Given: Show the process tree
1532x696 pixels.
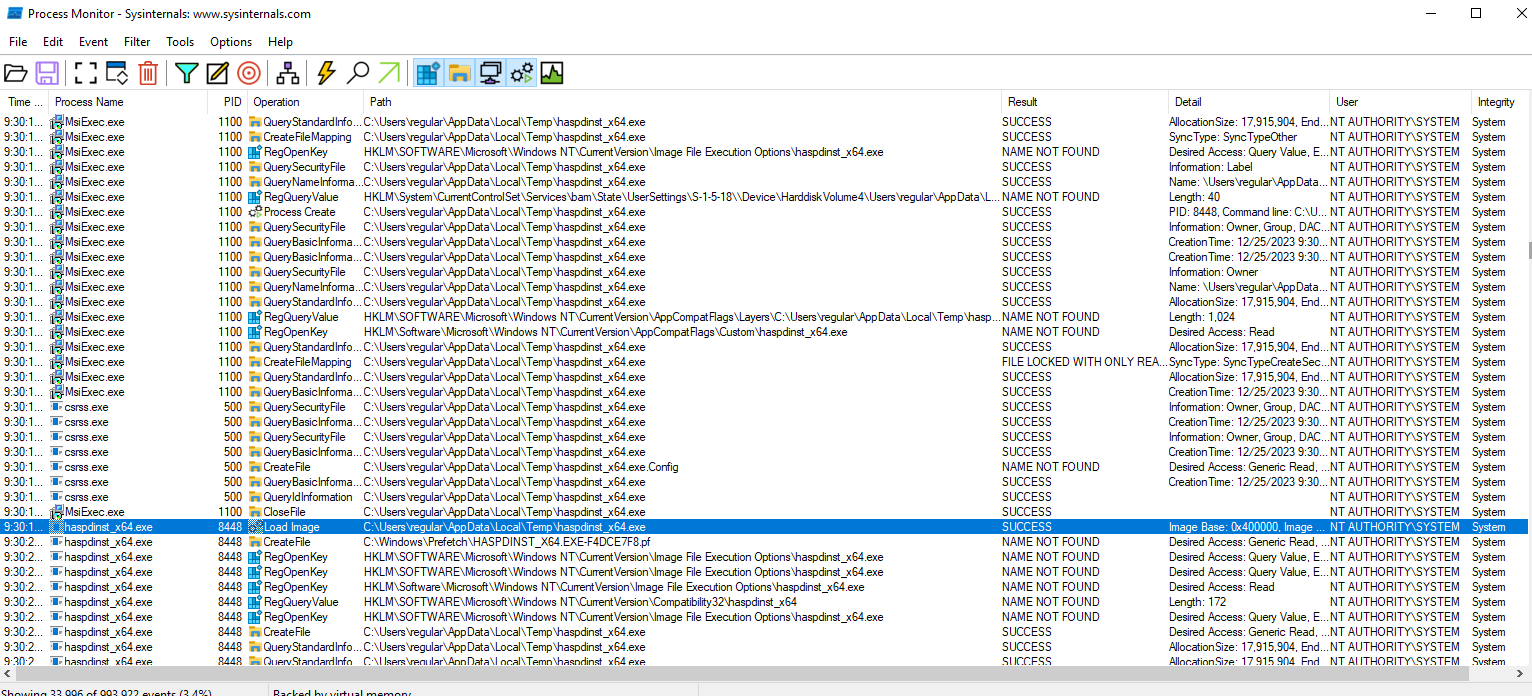Looking at the screenshot, I should 288,73.
